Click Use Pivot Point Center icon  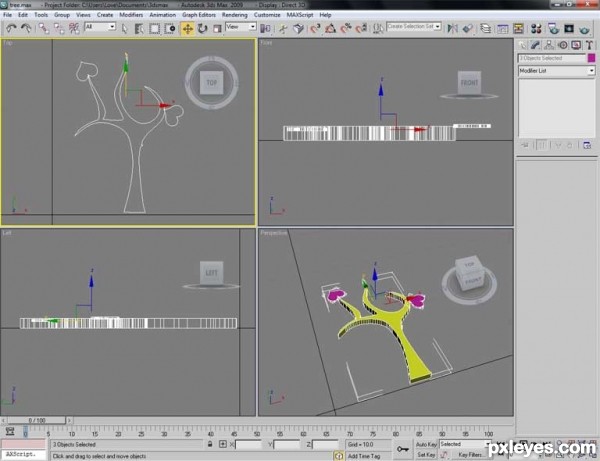click(x=265, y=29)
